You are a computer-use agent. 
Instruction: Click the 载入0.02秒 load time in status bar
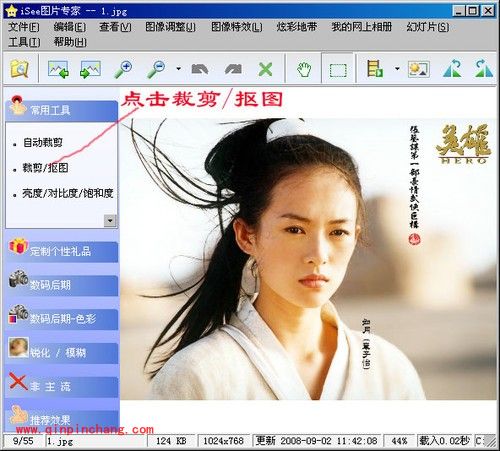pos(445,441)
